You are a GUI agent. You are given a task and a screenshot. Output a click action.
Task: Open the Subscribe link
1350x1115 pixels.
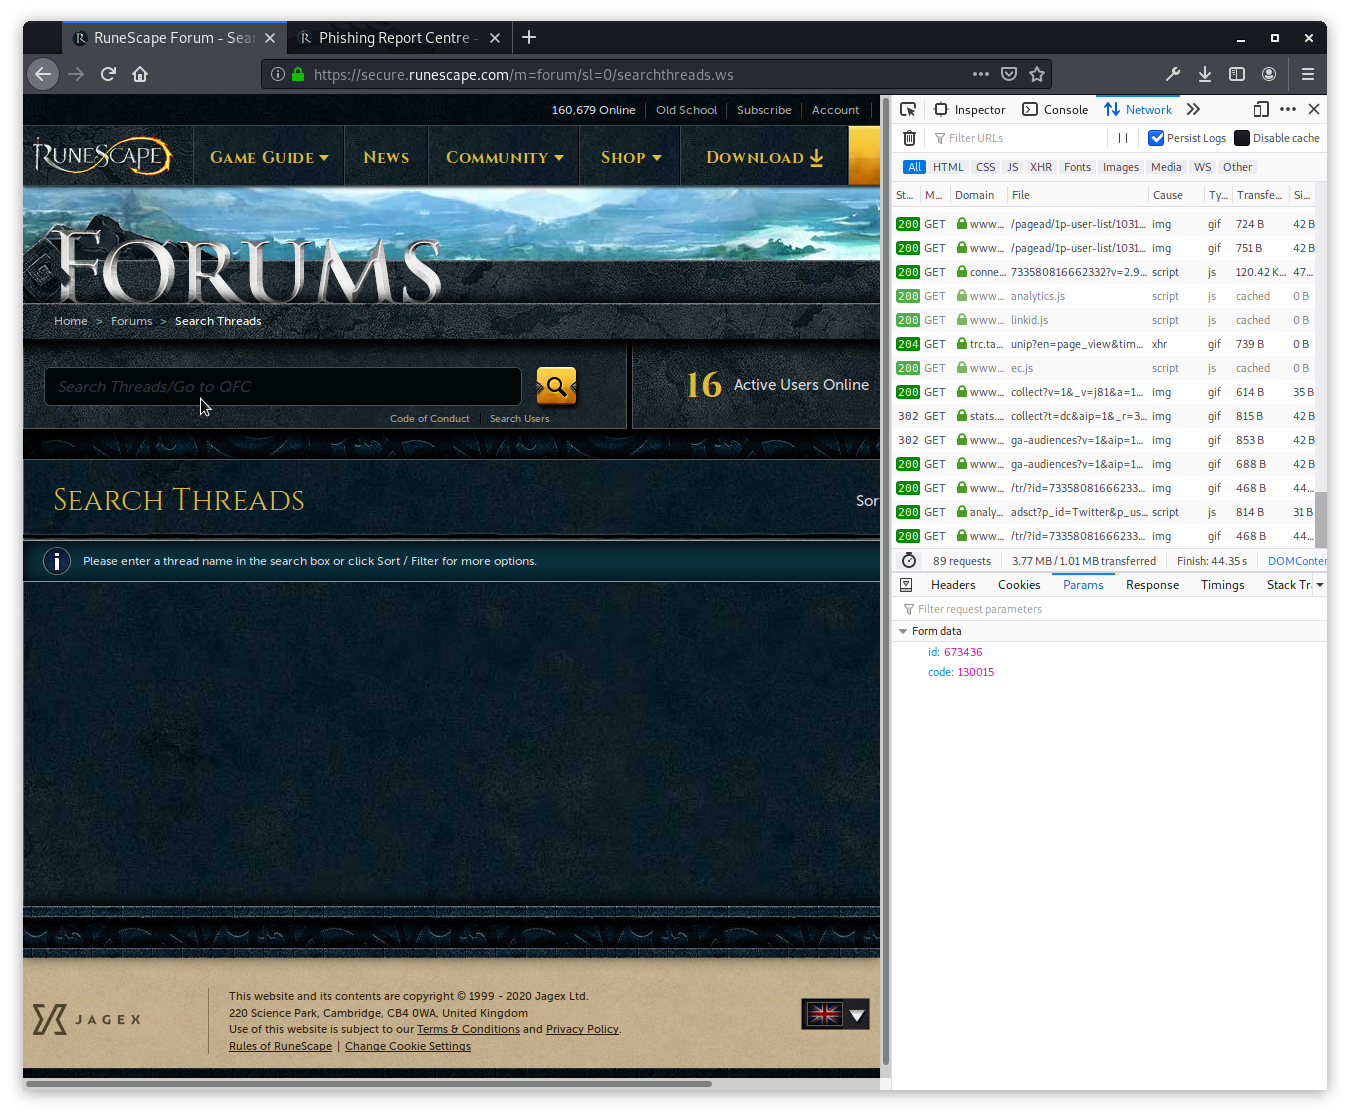[764, 110]
